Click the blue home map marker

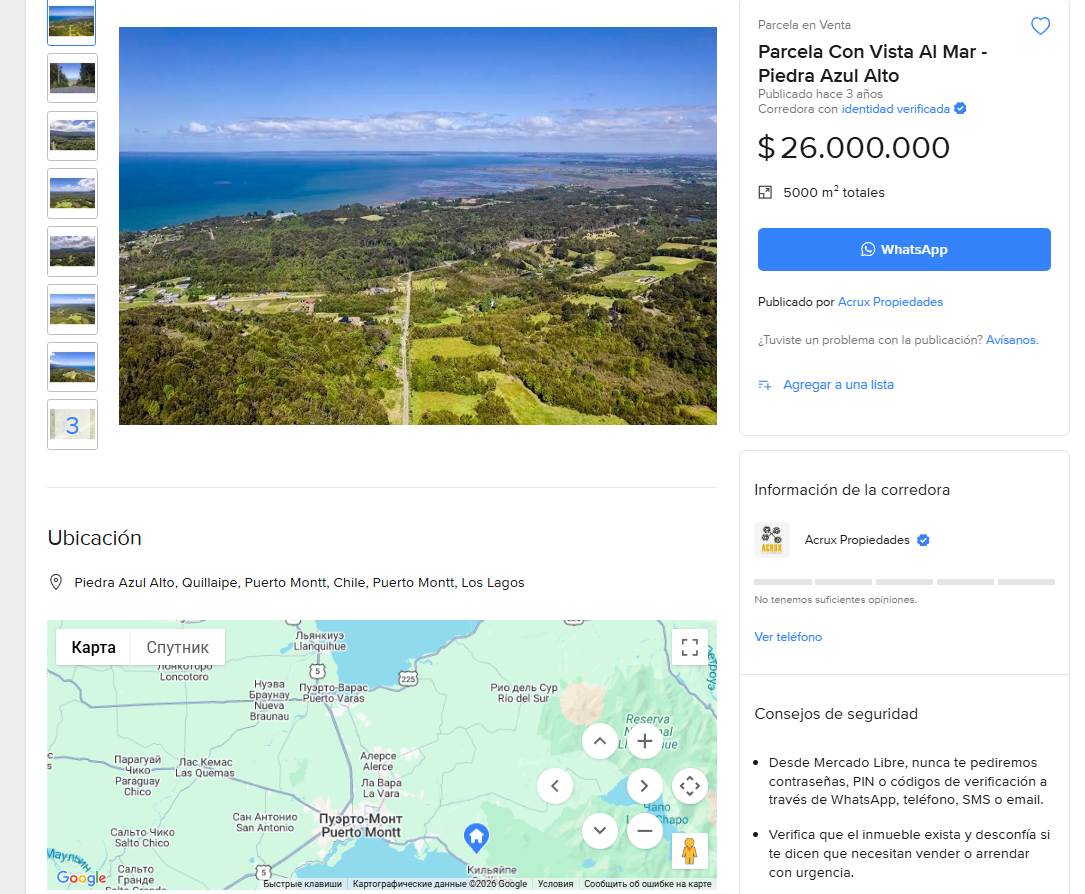click(476, 837)
